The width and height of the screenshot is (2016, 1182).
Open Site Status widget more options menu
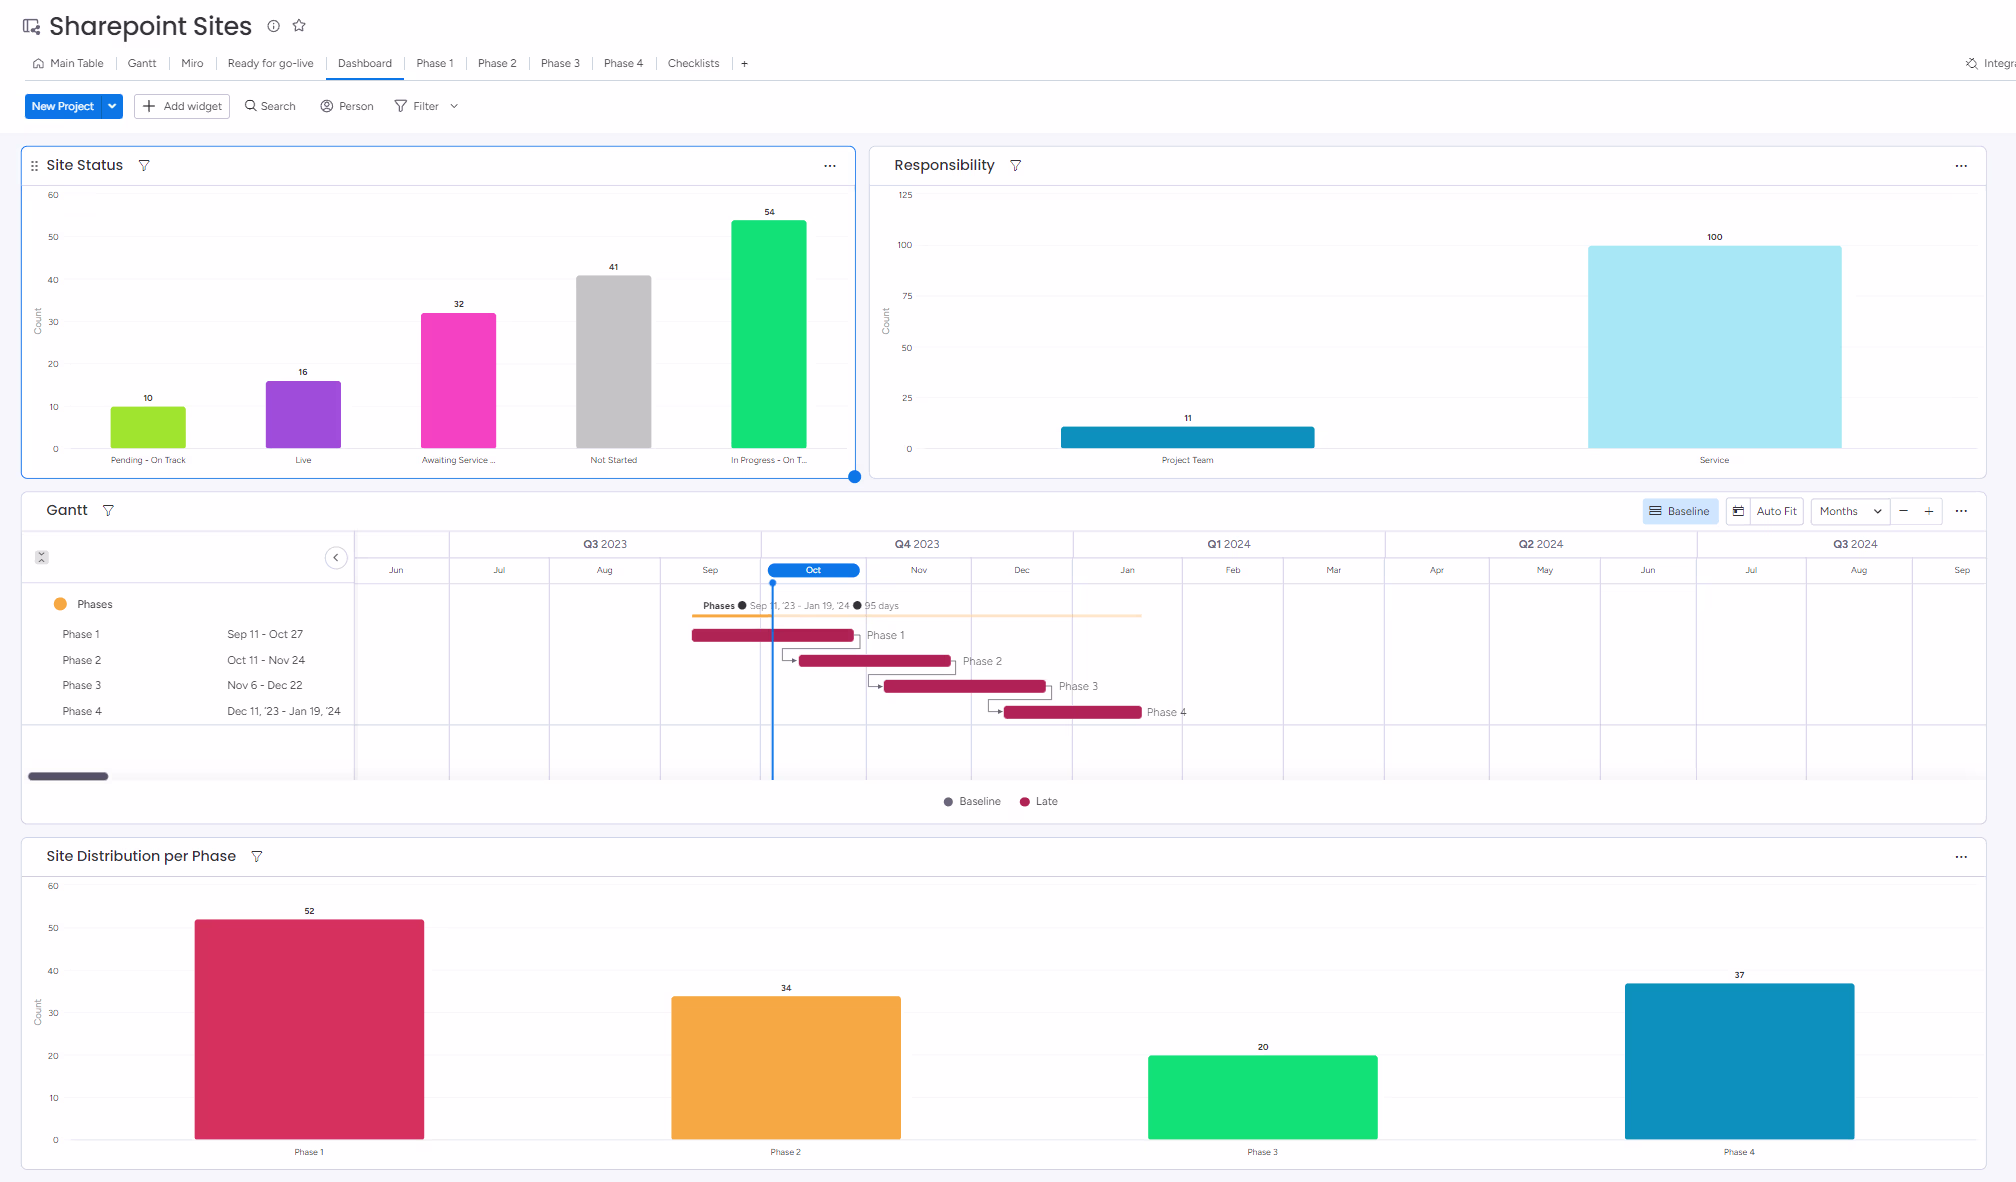(830, 166)
